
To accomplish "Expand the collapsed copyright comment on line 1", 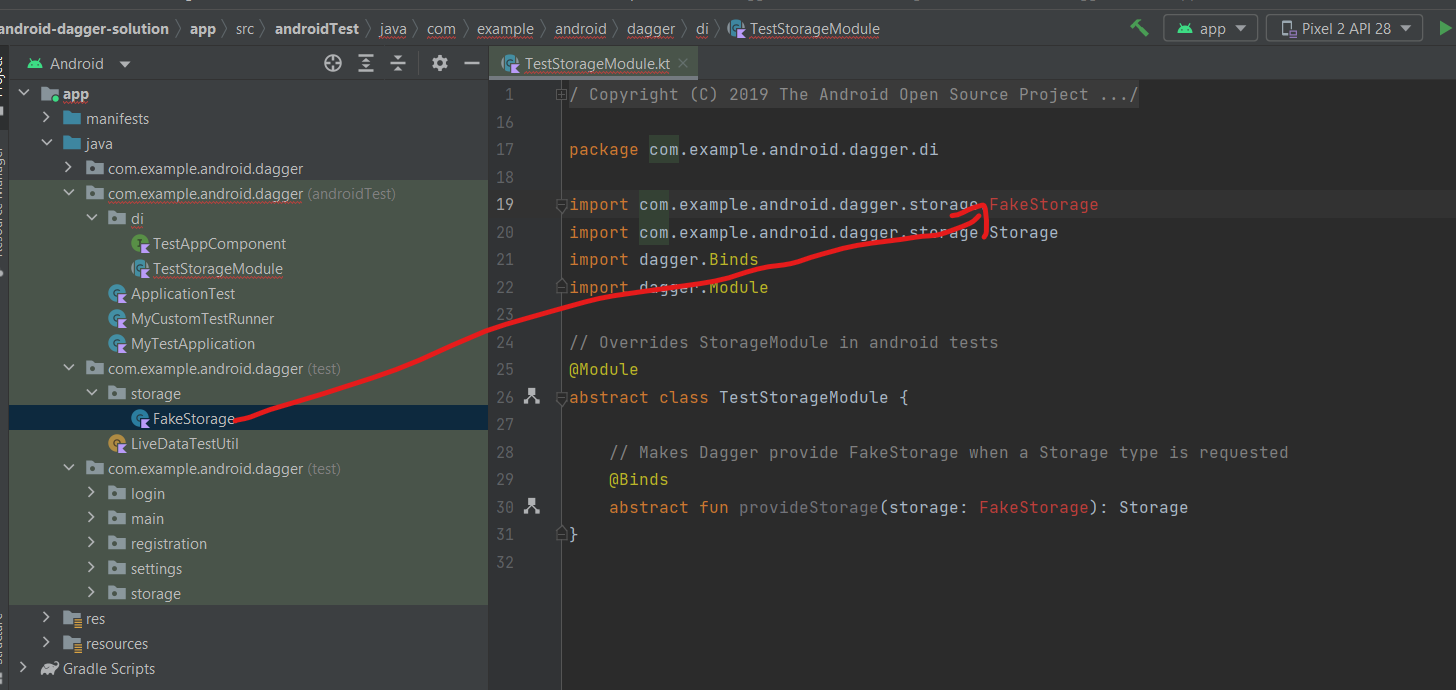I will (561, 95).
